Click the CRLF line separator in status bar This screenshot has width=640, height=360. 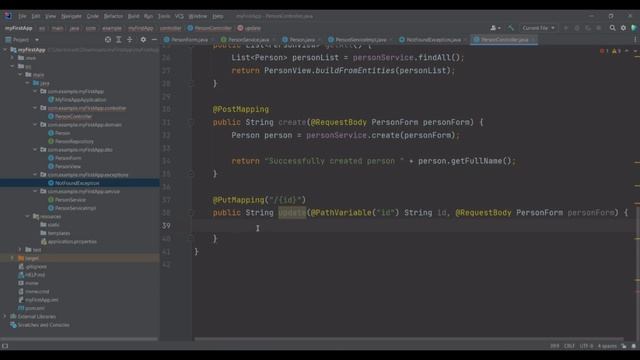(x=569, y=346)
